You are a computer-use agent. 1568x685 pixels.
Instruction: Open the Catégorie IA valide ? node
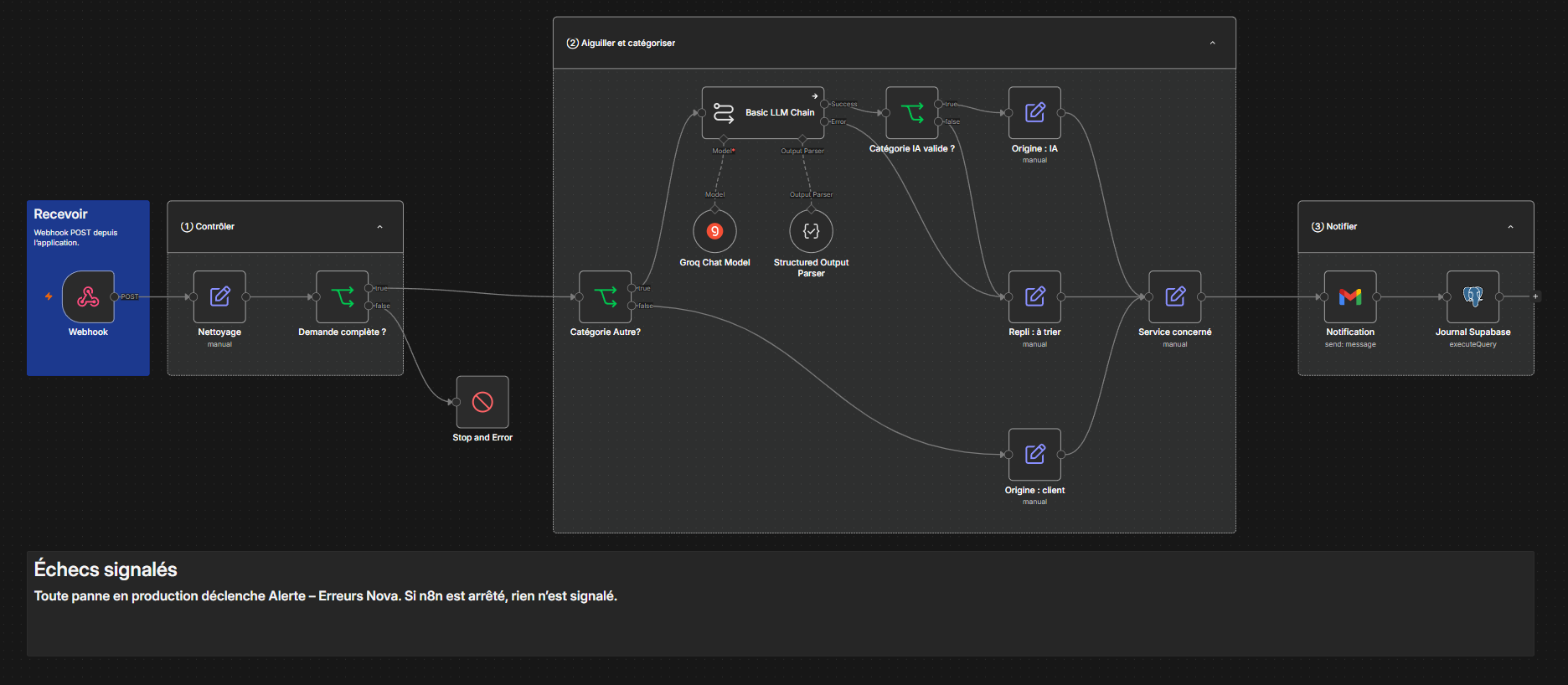coord(912,112)
